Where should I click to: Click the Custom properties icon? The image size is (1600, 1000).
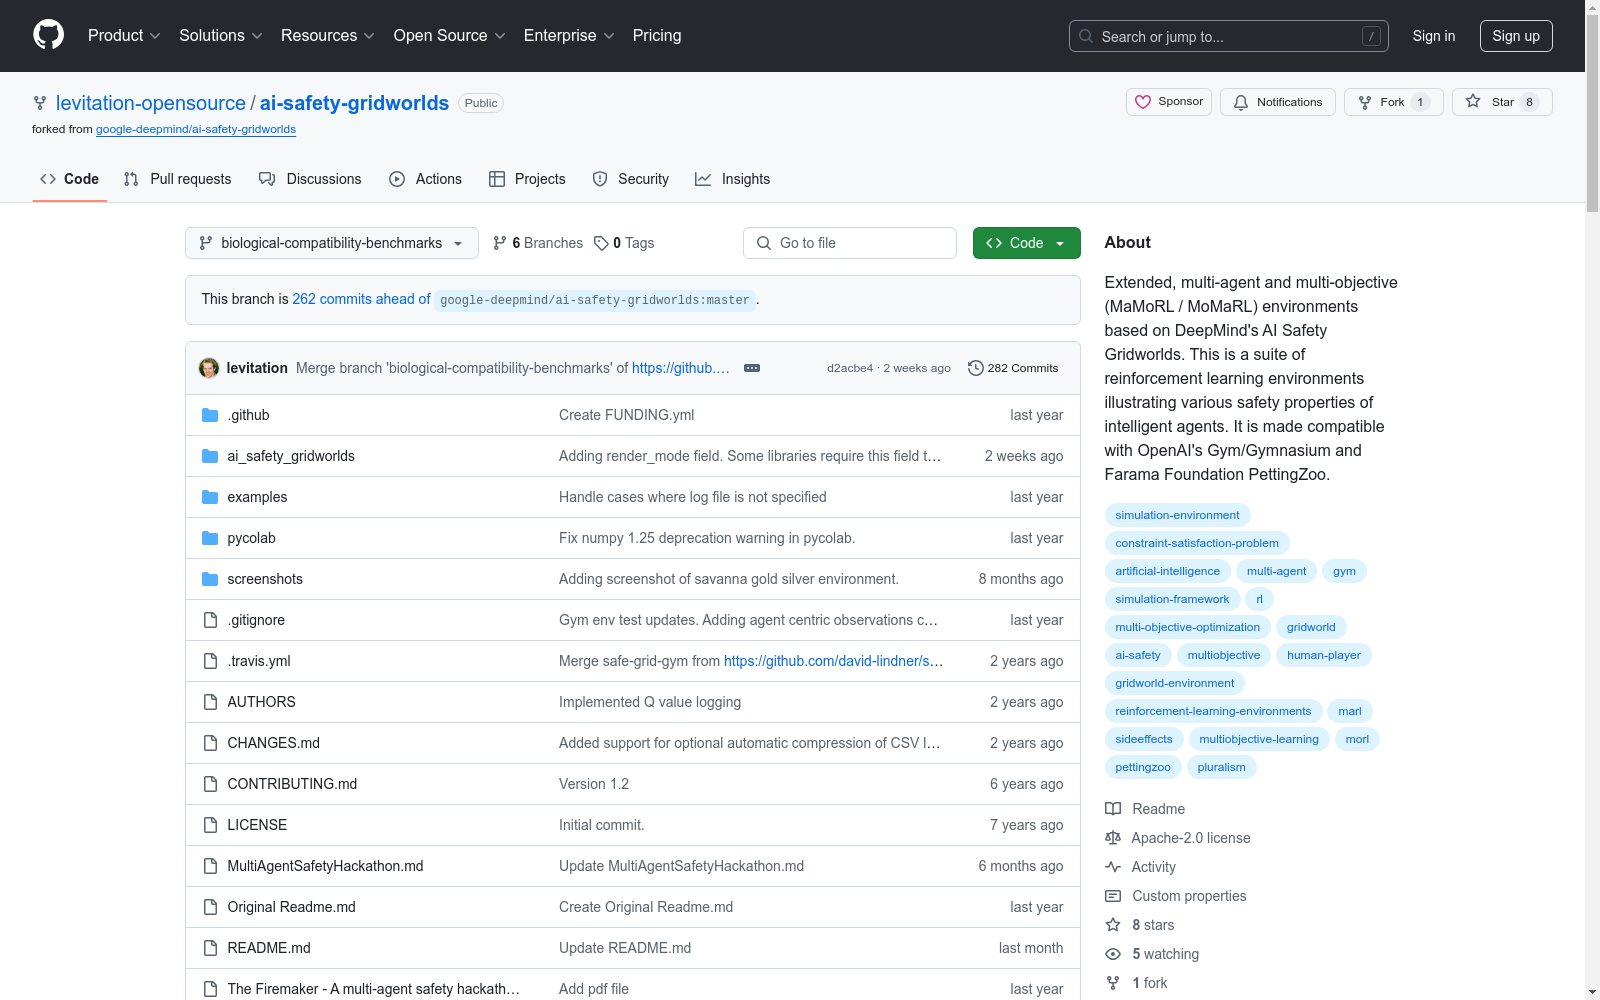(x=1113, y=896)
